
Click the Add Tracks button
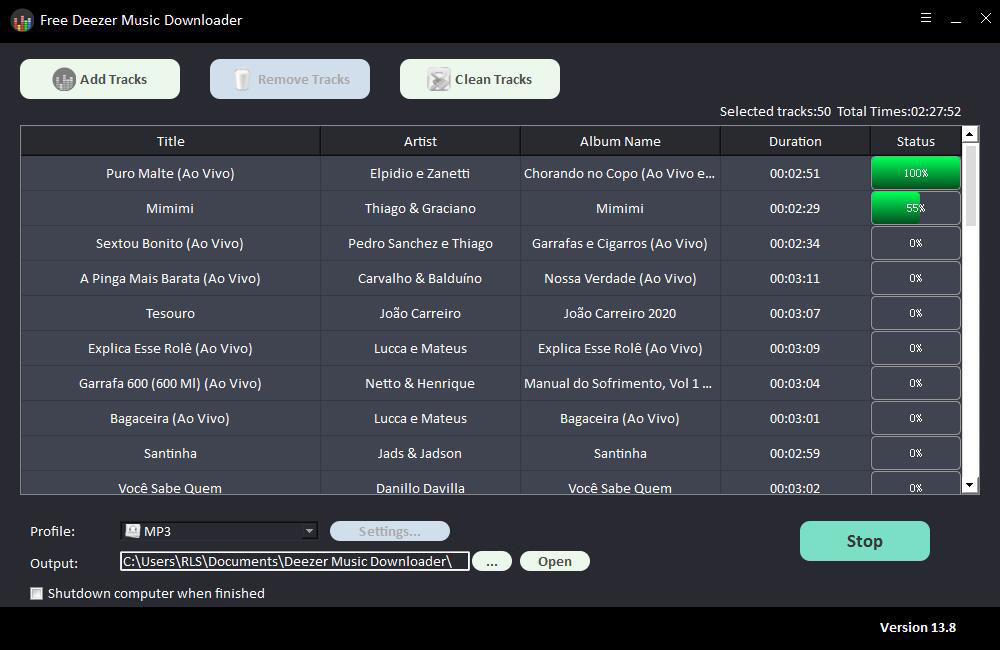99,79
